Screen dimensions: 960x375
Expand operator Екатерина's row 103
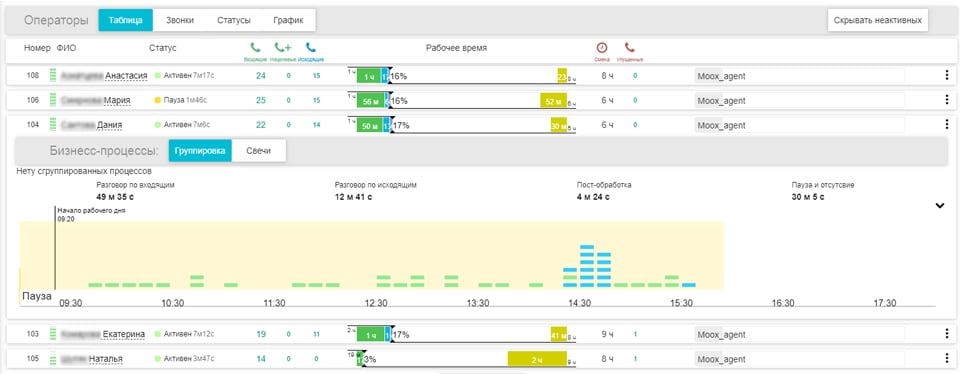123,334
